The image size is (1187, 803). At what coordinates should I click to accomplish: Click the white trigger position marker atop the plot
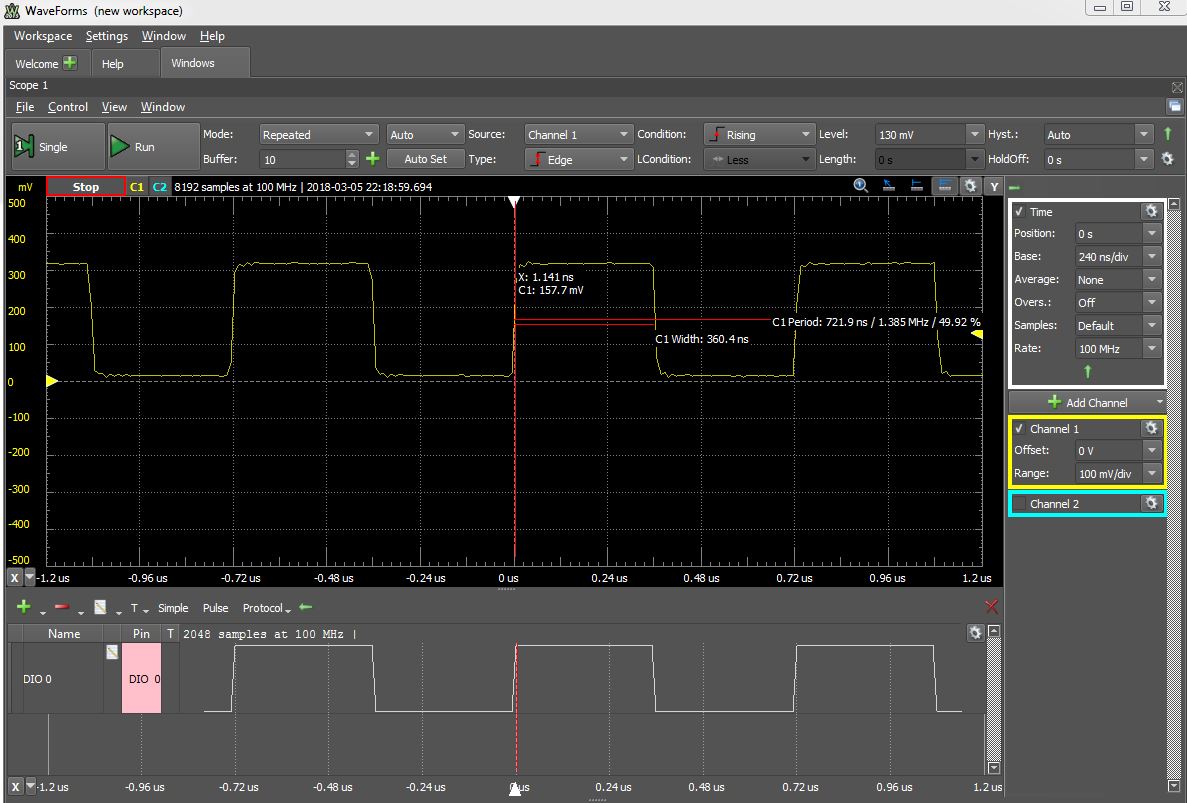coord(514,201)
